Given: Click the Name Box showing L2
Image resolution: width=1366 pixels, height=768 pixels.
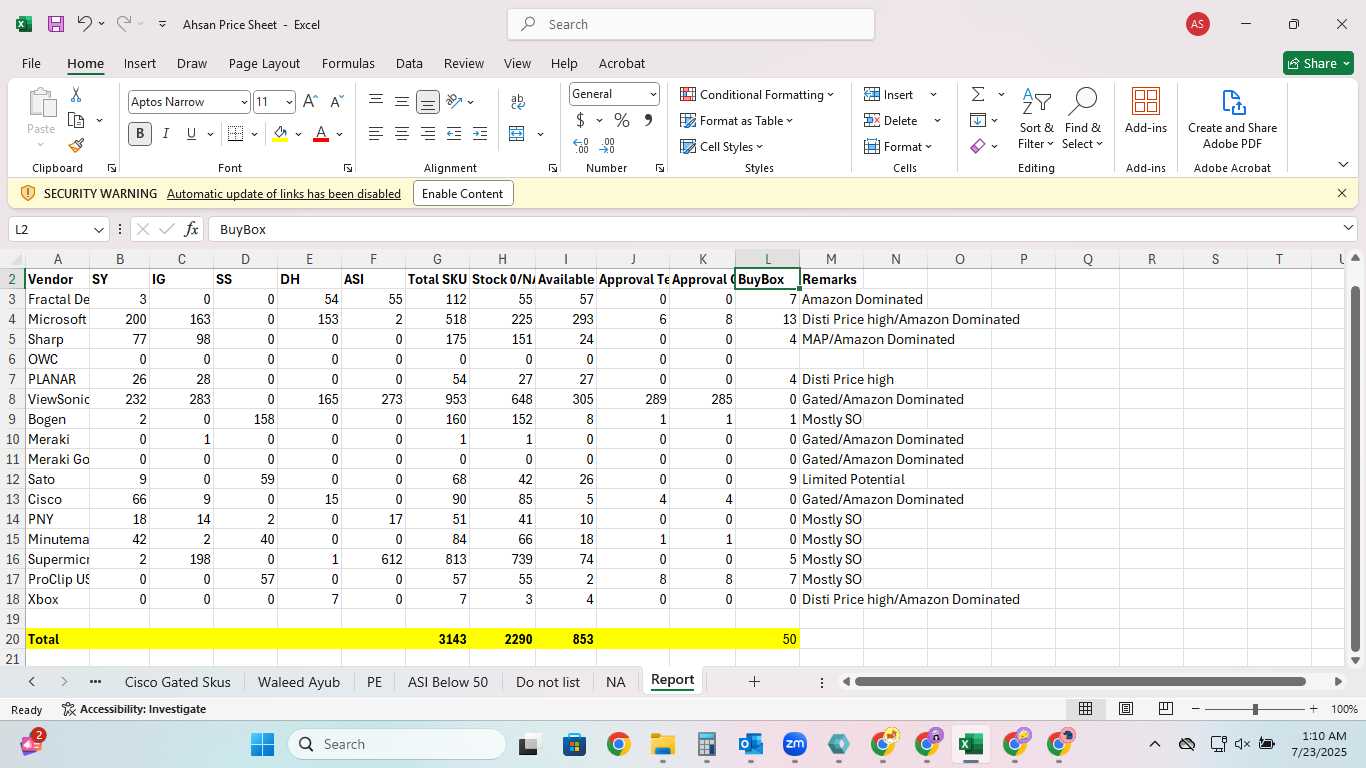Looking at the screenshot, I should [x=59, y=229].
